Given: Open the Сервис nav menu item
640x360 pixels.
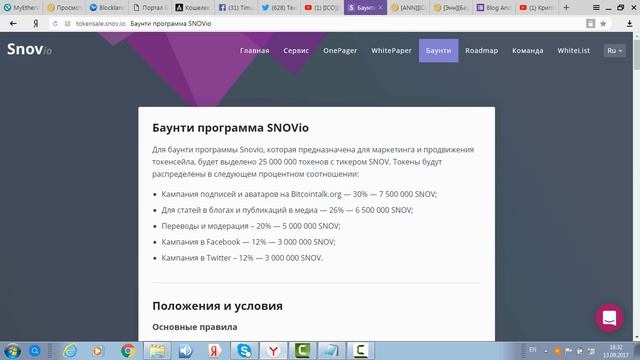Looking at the screenshot, I should point(296,51).
